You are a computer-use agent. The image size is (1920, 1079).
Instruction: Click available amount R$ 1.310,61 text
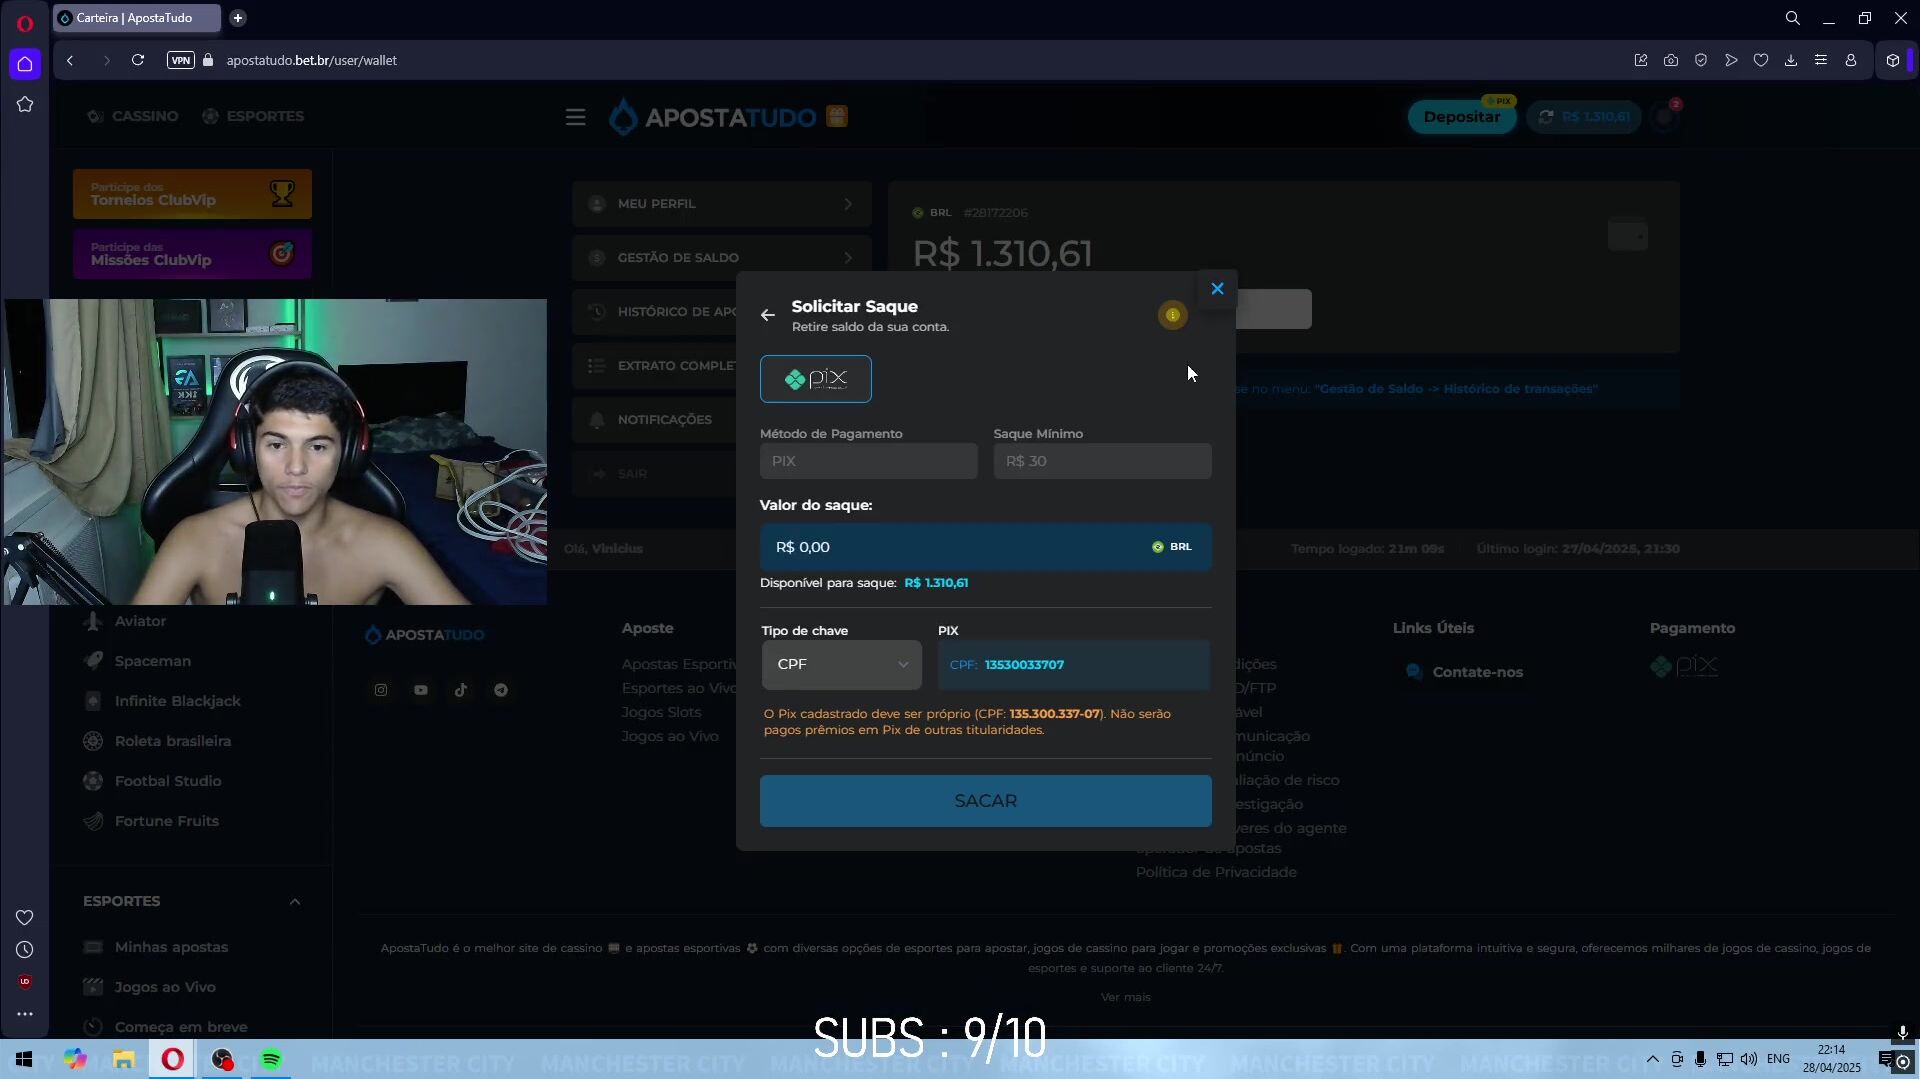pos(936,583)
